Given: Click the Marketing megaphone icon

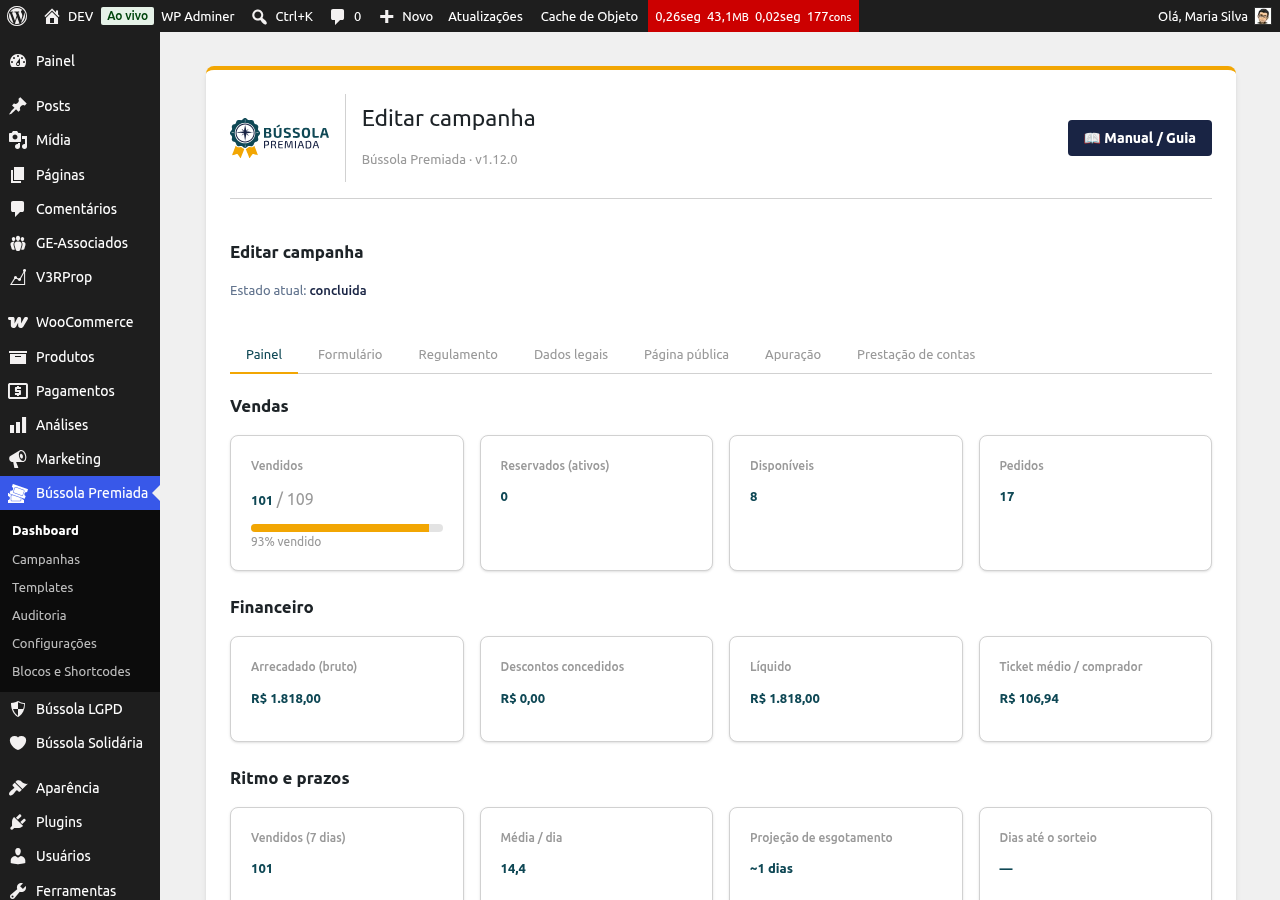Looking at the screenshot, I should (x=18, y=459).
